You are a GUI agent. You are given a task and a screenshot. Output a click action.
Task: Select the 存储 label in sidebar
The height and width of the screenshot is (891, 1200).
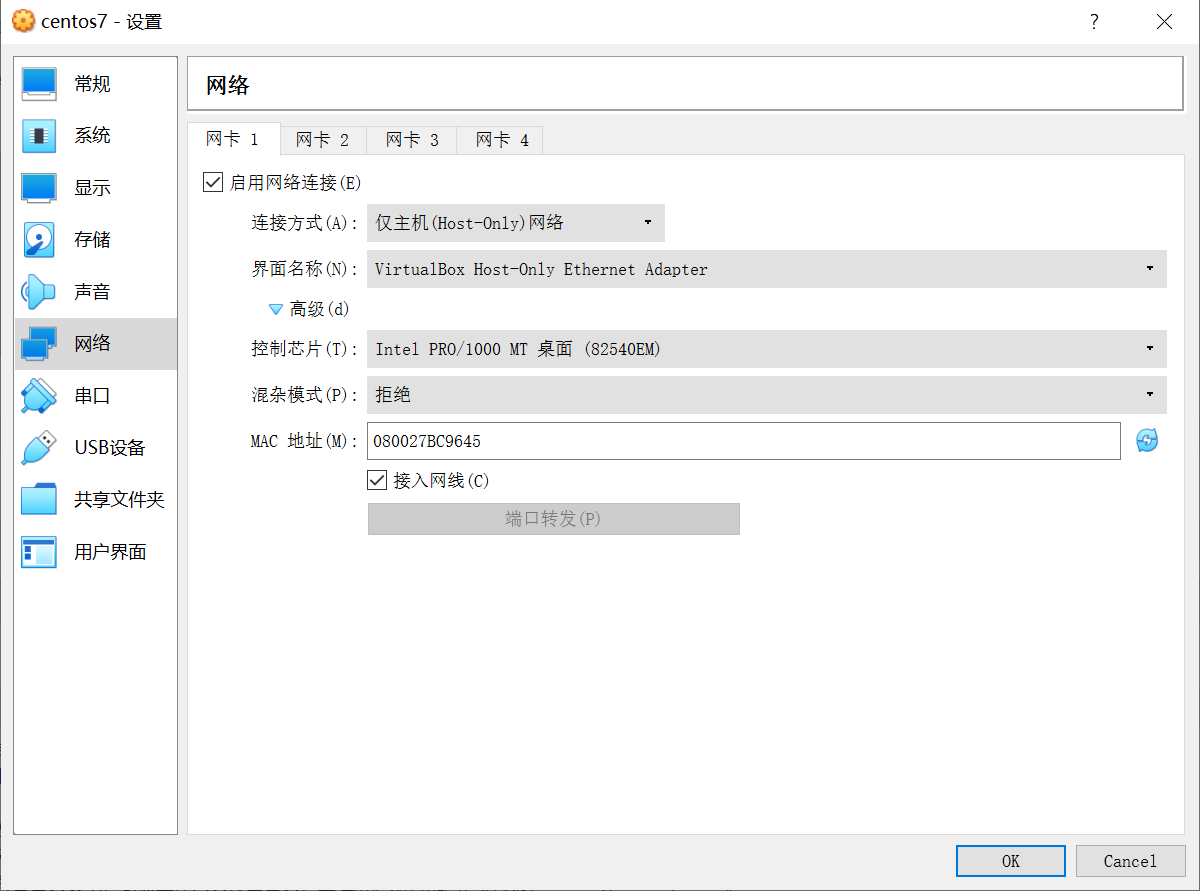(x=92, y=240)
